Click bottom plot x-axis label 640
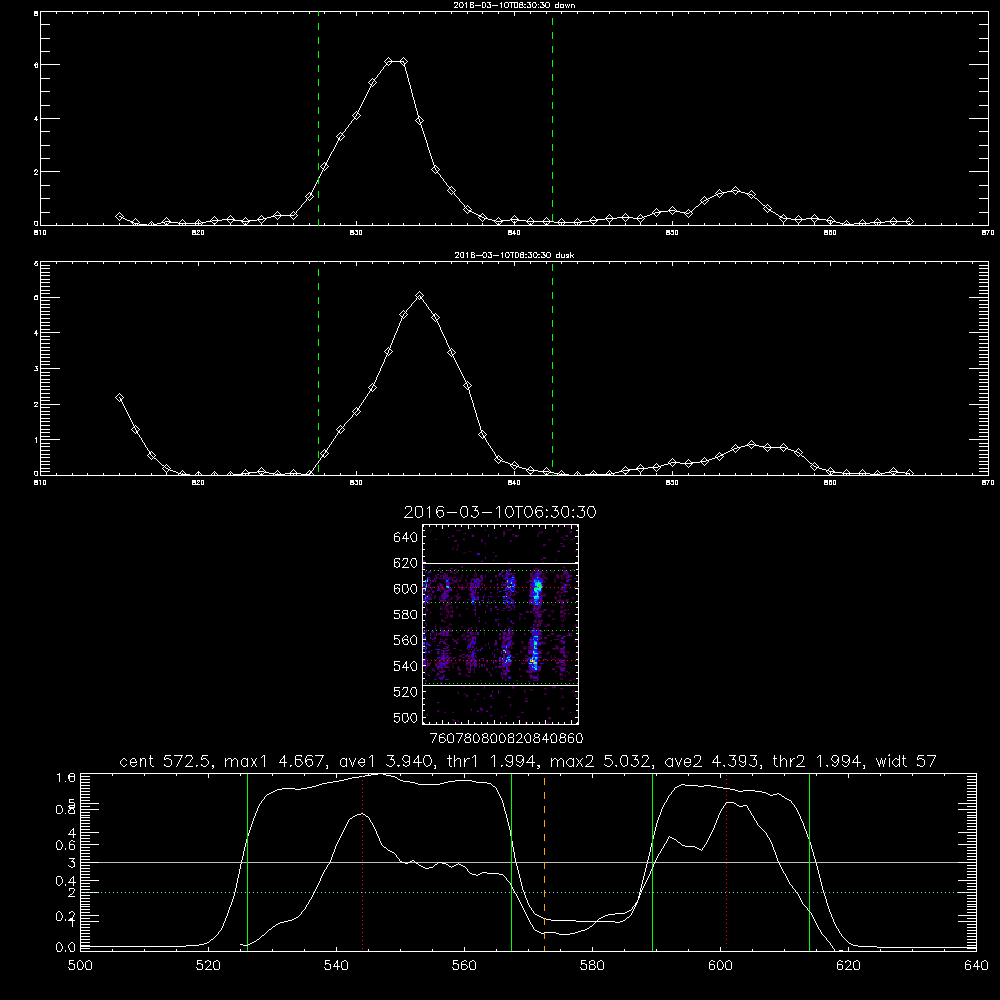Image resolution: width=1000 pixels, height=1000 pixels. [x=976, y=966]
